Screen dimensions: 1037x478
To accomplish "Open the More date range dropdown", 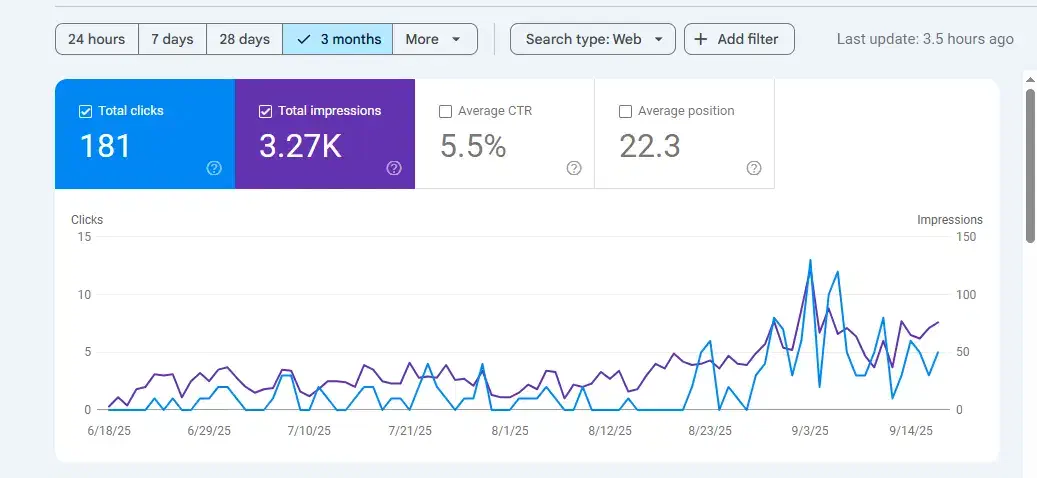I will tap(434, 39).
